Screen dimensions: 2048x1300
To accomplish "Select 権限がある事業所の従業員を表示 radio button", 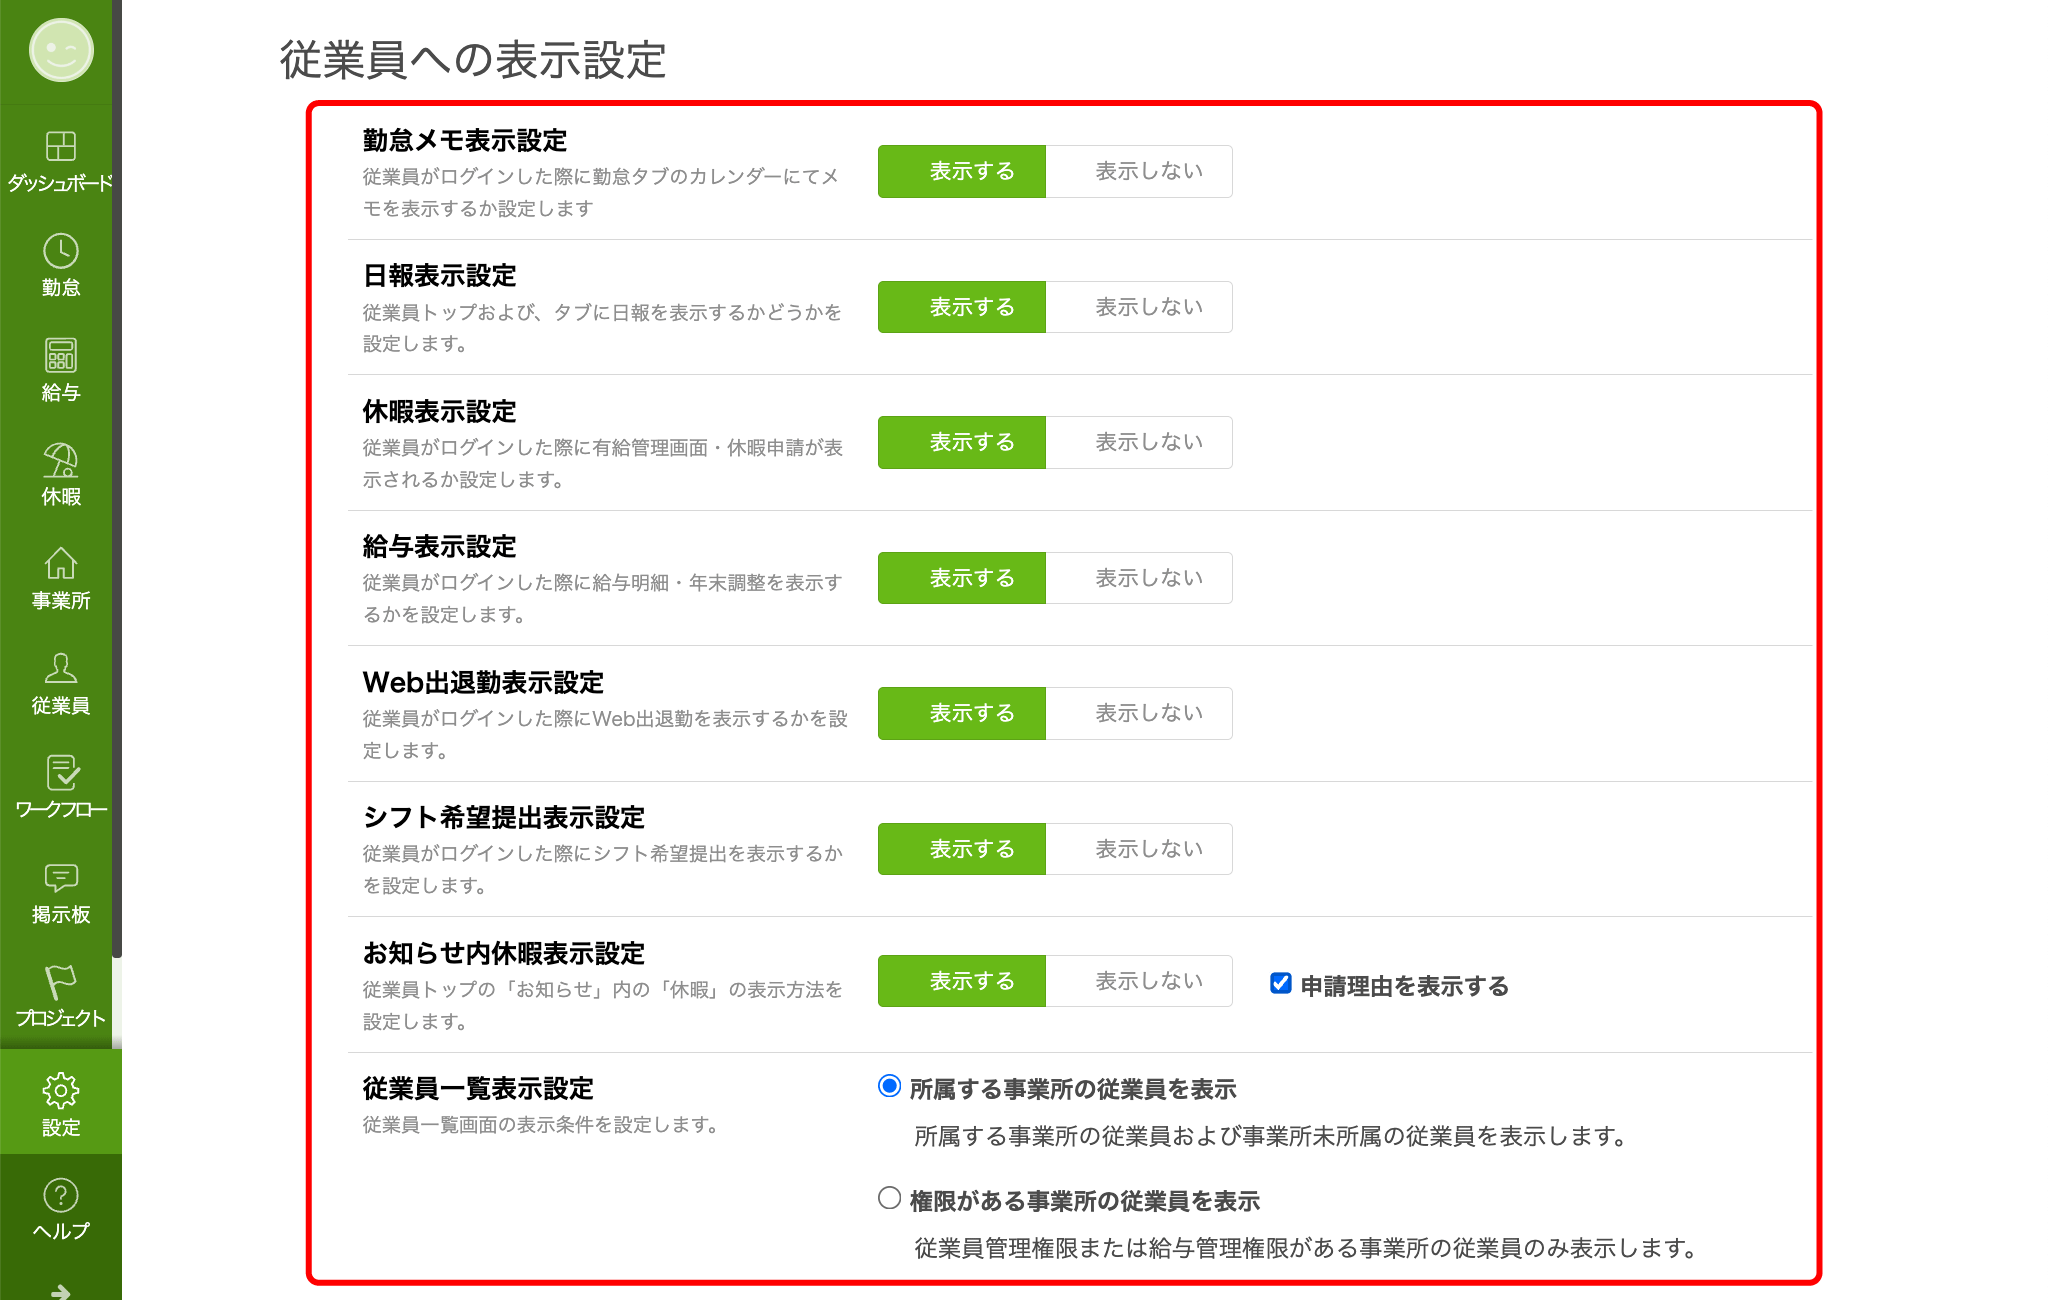I will 889,1198.
